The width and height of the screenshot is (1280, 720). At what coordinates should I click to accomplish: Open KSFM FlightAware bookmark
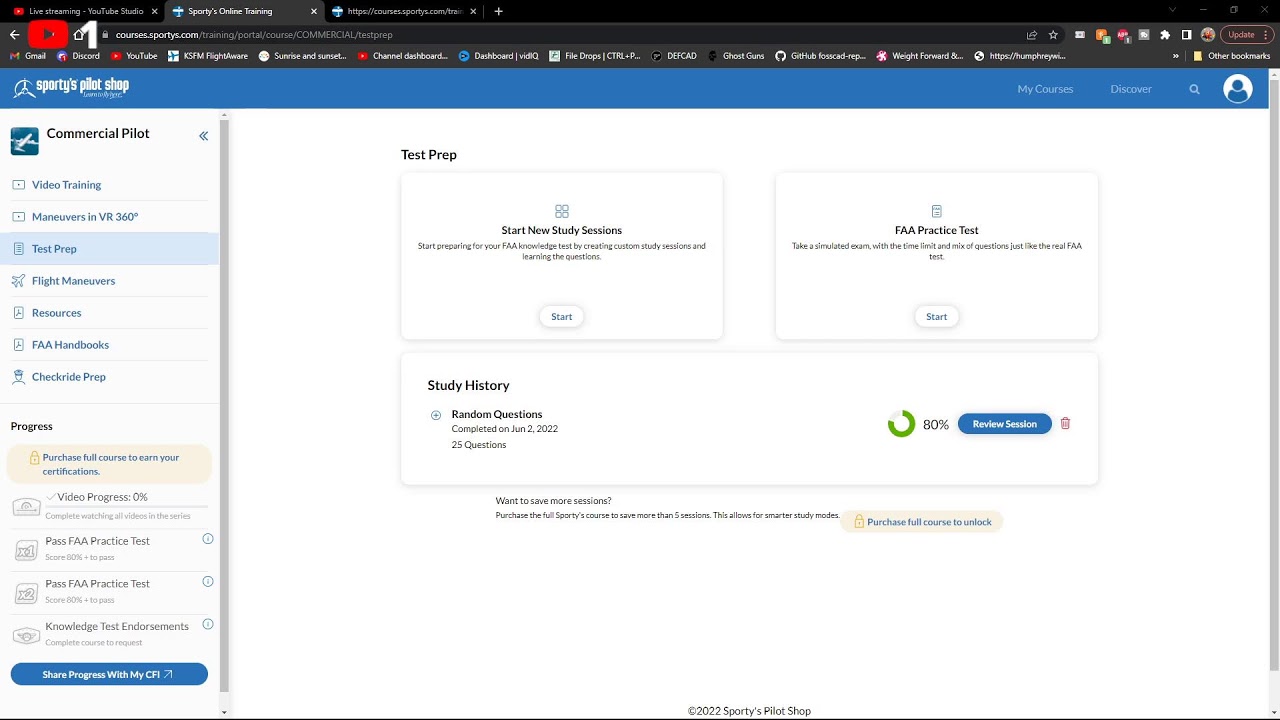[x=208, y=56]
